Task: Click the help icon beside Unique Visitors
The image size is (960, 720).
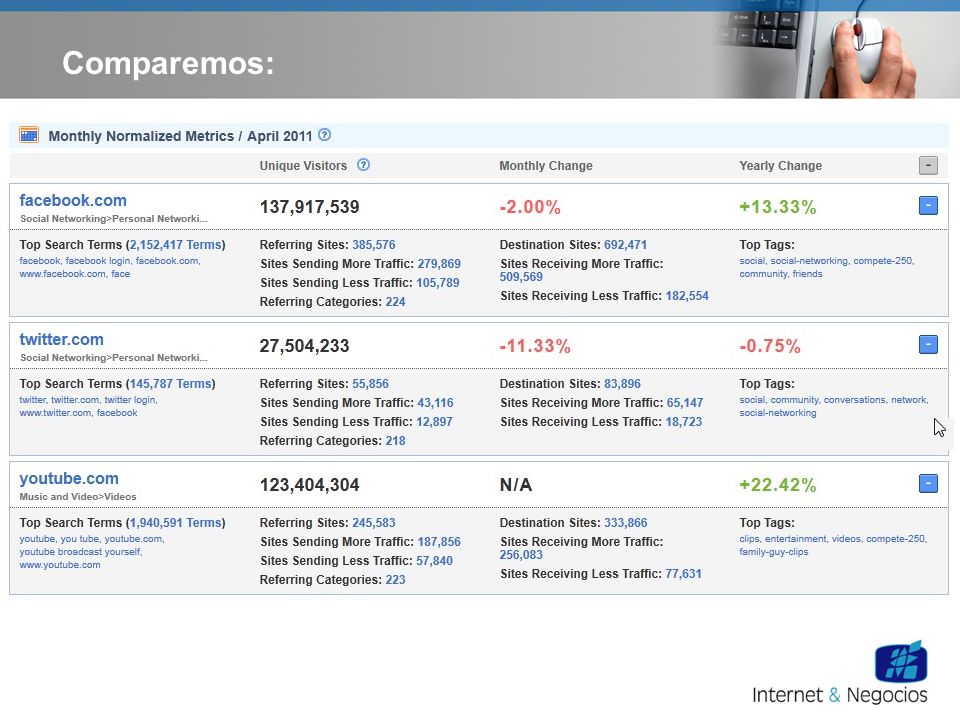Action: click(363, 165)
